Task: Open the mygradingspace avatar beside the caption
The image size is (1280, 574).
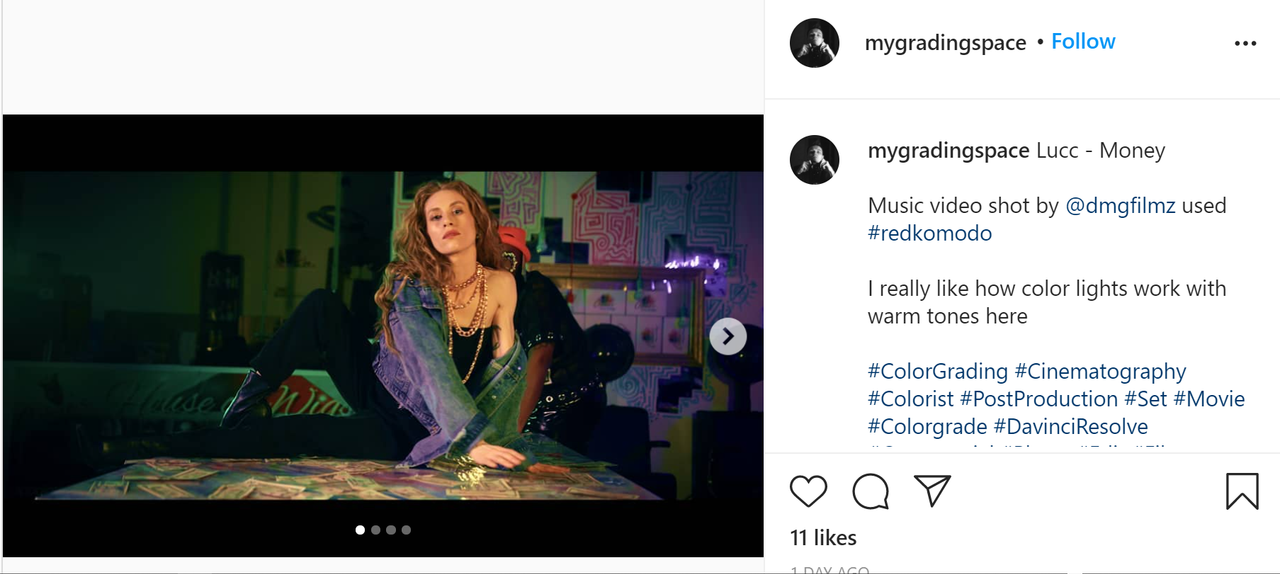Action: 814,160
